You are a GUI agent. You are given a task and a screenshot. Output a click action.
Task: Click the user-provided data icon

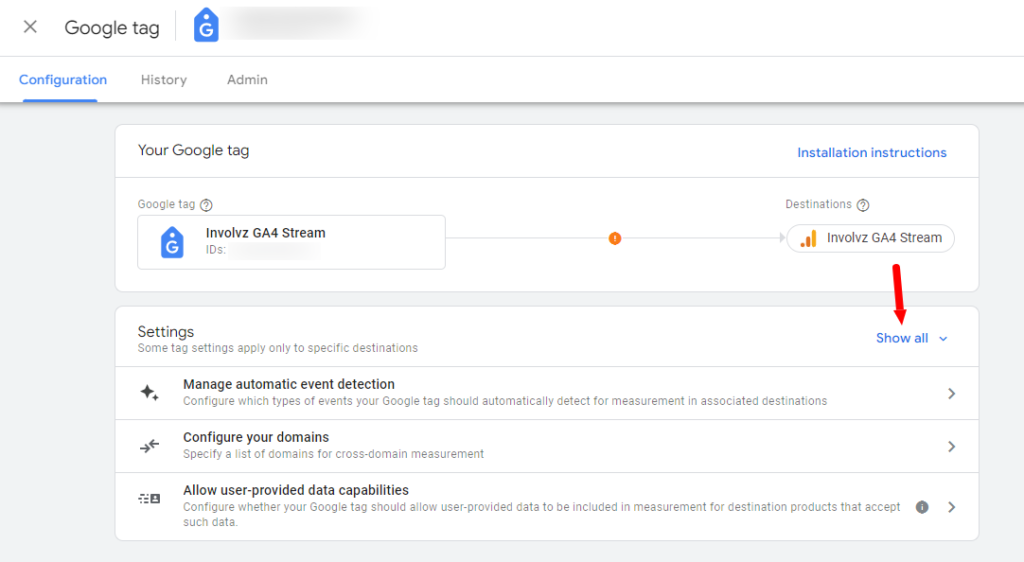150,499
